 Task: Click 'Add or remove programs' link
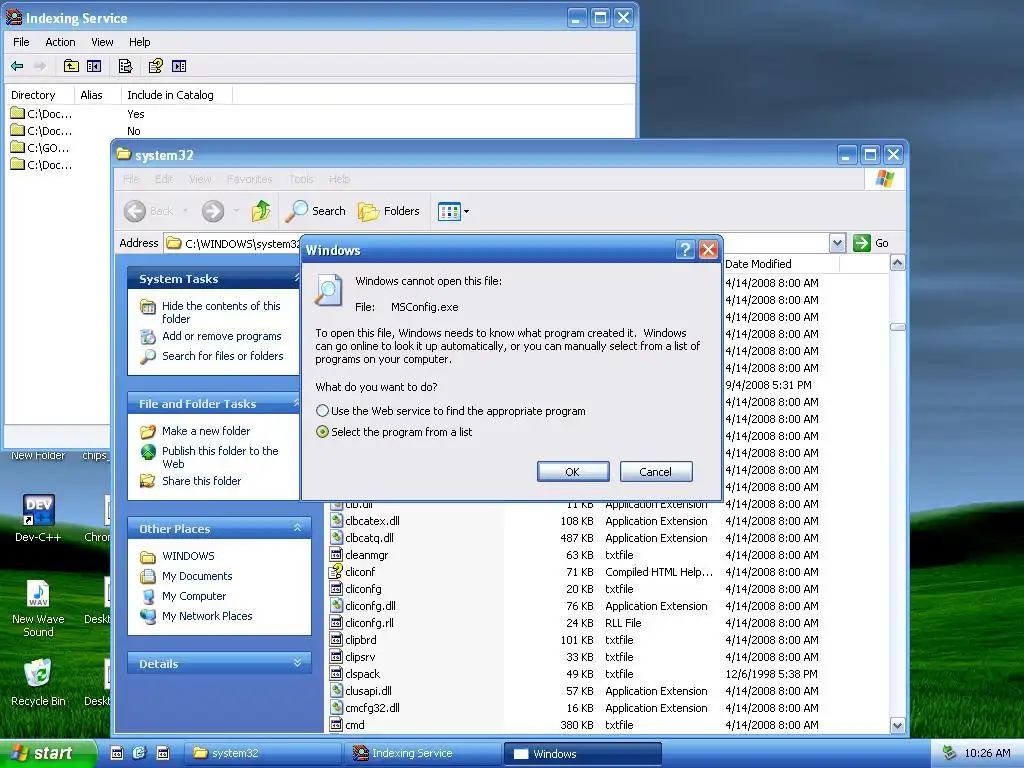pos(221,336)
